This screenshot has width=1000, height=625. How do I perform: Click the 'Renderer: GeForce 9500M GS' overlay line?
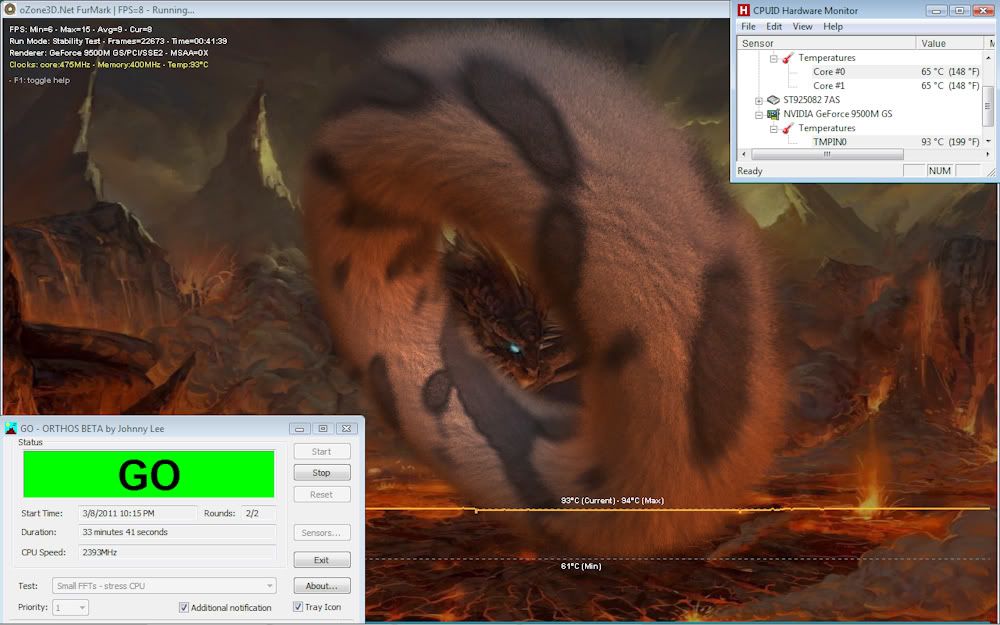pos(108,53)
